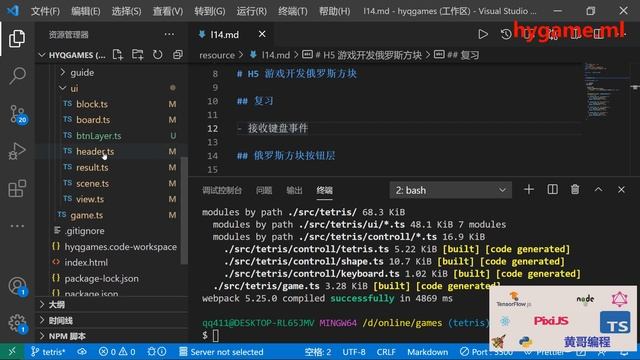Image resolution: width=640 pixels, height=360 pixels.
Task: Open index.html in explorer
Action: [86, 262]
